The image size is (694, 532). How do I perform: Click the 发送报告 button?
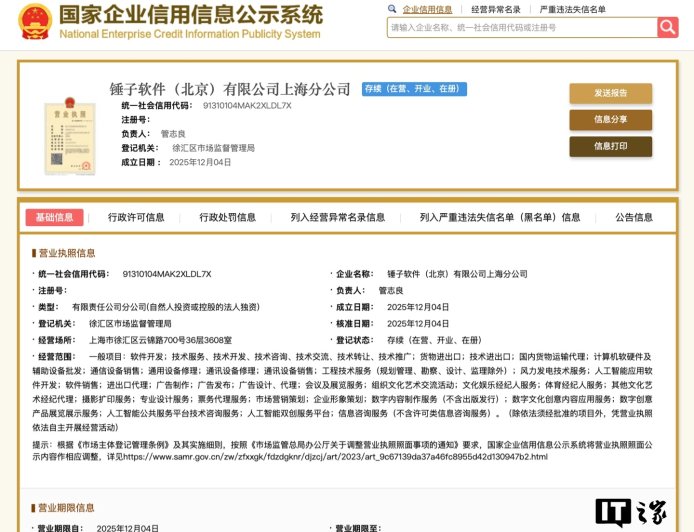[x=610, y=93]
